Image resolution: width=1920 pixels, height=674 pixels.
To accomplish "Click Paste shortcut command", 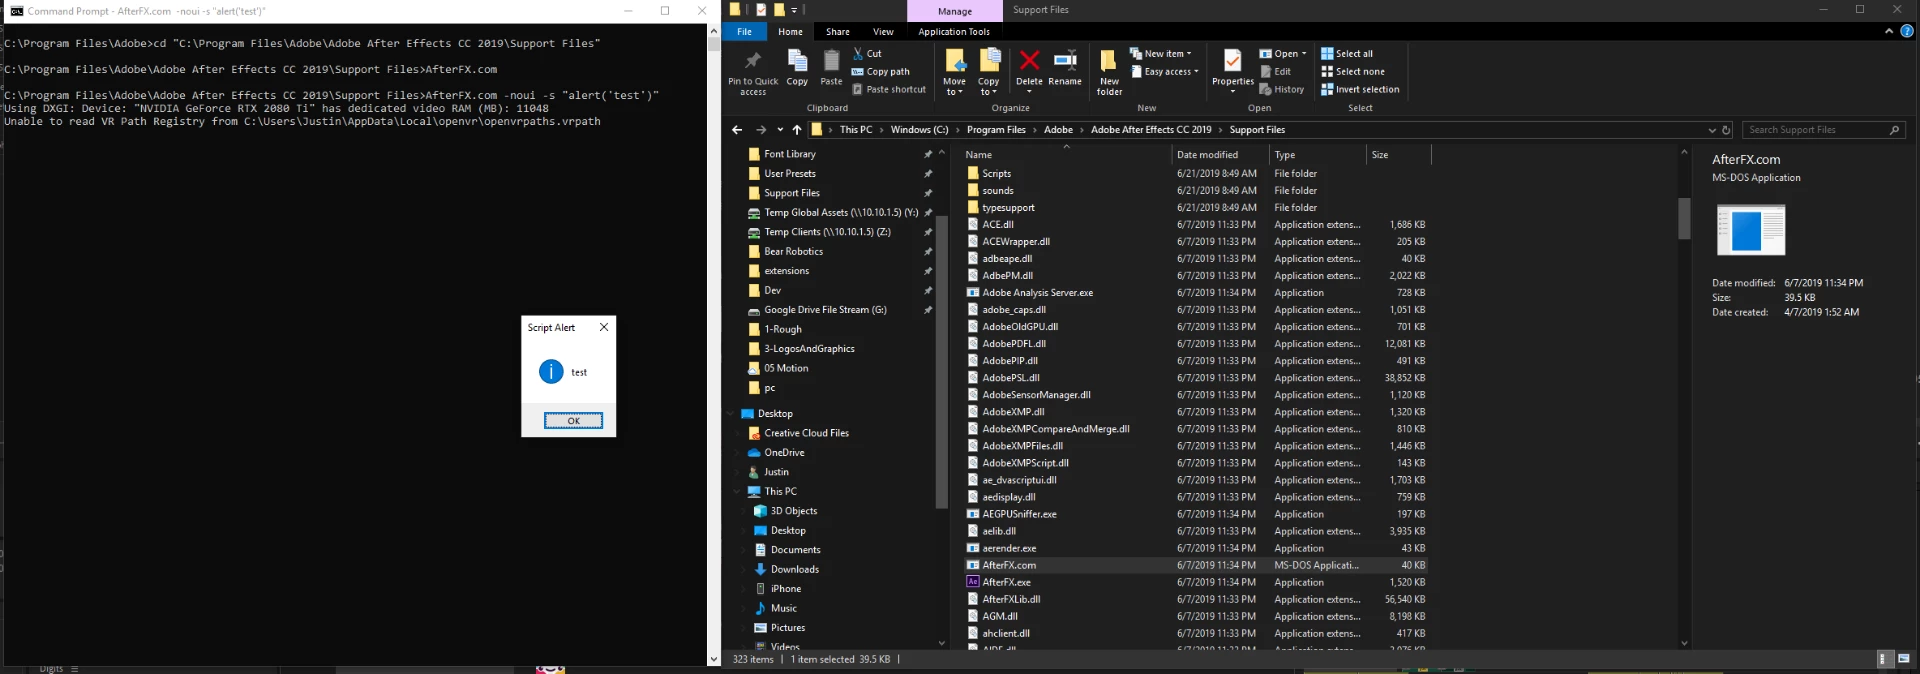I will pos(889,90).
